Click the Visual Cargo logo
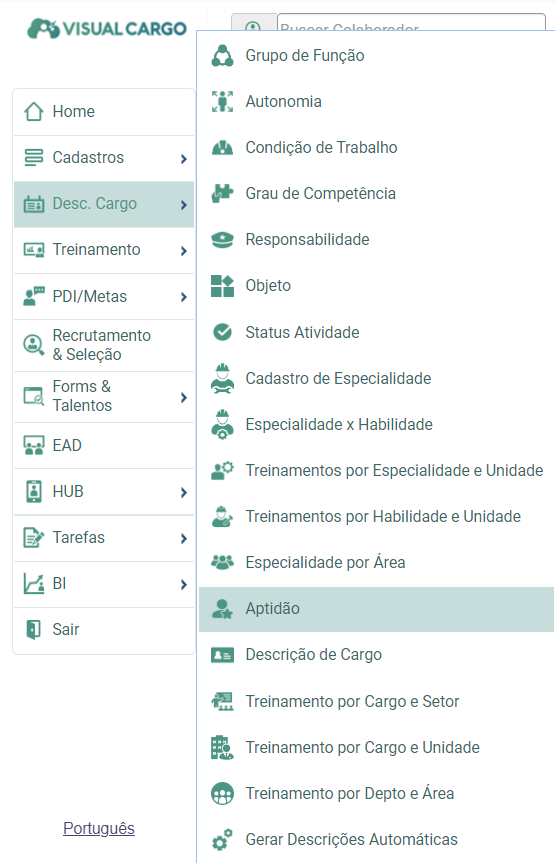Viewport: 555px width, 863px height. coord(107,29)
